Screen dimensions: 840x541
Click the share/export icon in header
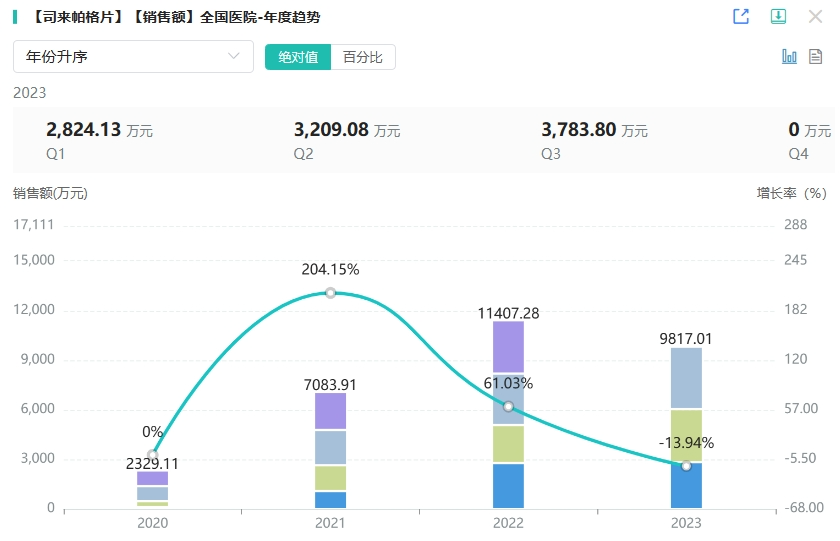click(741, 17)
